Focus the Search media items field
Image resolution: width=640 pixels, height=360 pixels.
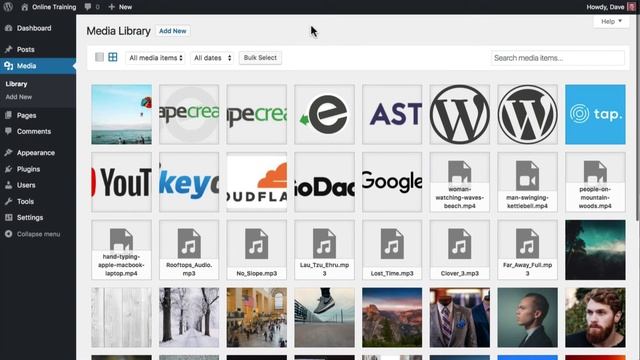(x=558, y=58)
